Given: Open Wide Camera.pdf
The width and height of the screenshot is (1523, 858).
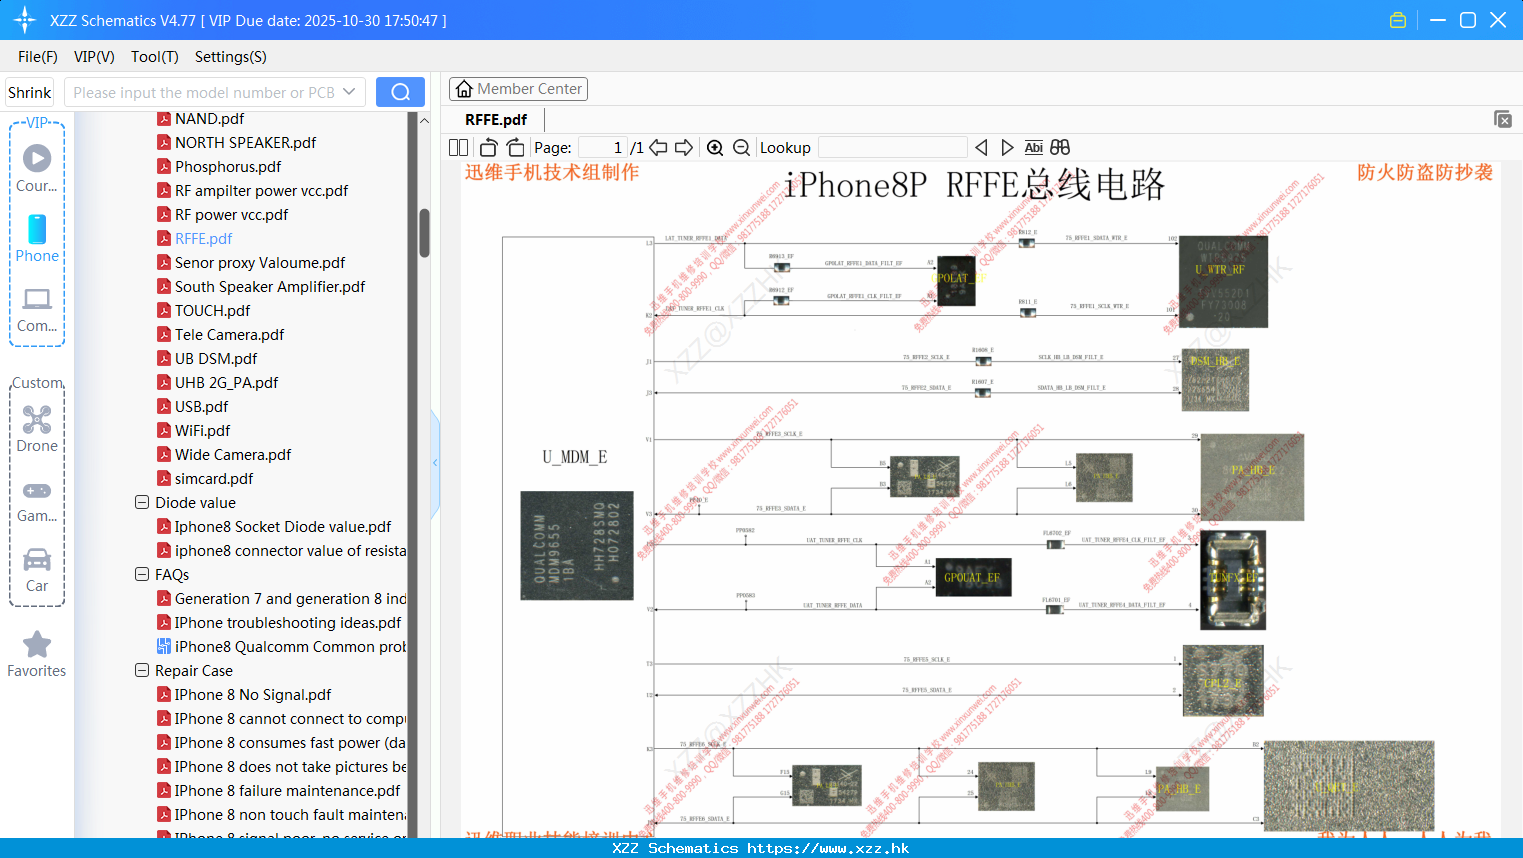Looking at the screenshot, I should click(x=233, y=454).
